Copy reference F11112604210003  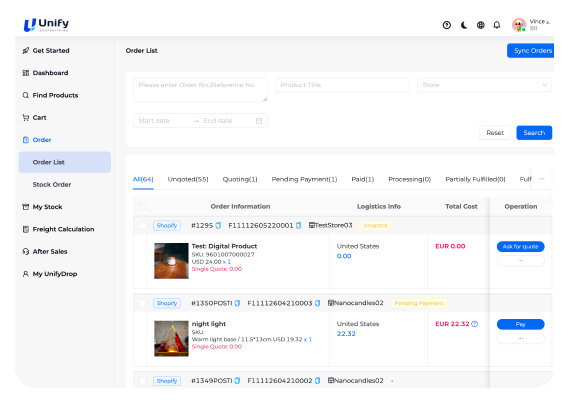[318, 303]
